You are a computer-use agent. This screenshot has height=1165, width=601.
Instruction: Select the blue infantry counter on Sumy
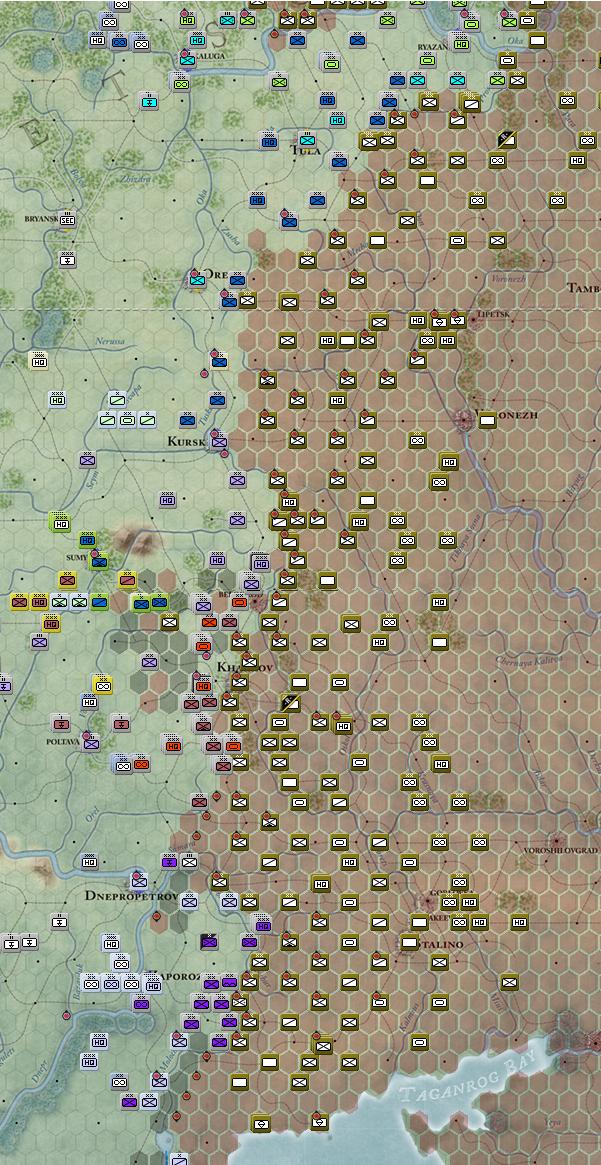[x=100, y=562]
